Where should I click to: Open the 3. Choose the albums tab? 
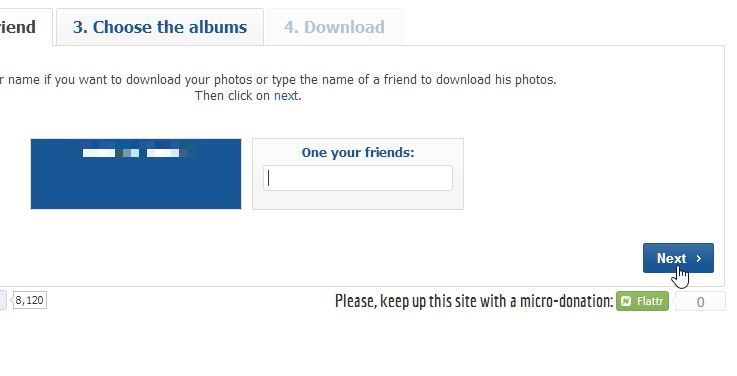point(160,27)
